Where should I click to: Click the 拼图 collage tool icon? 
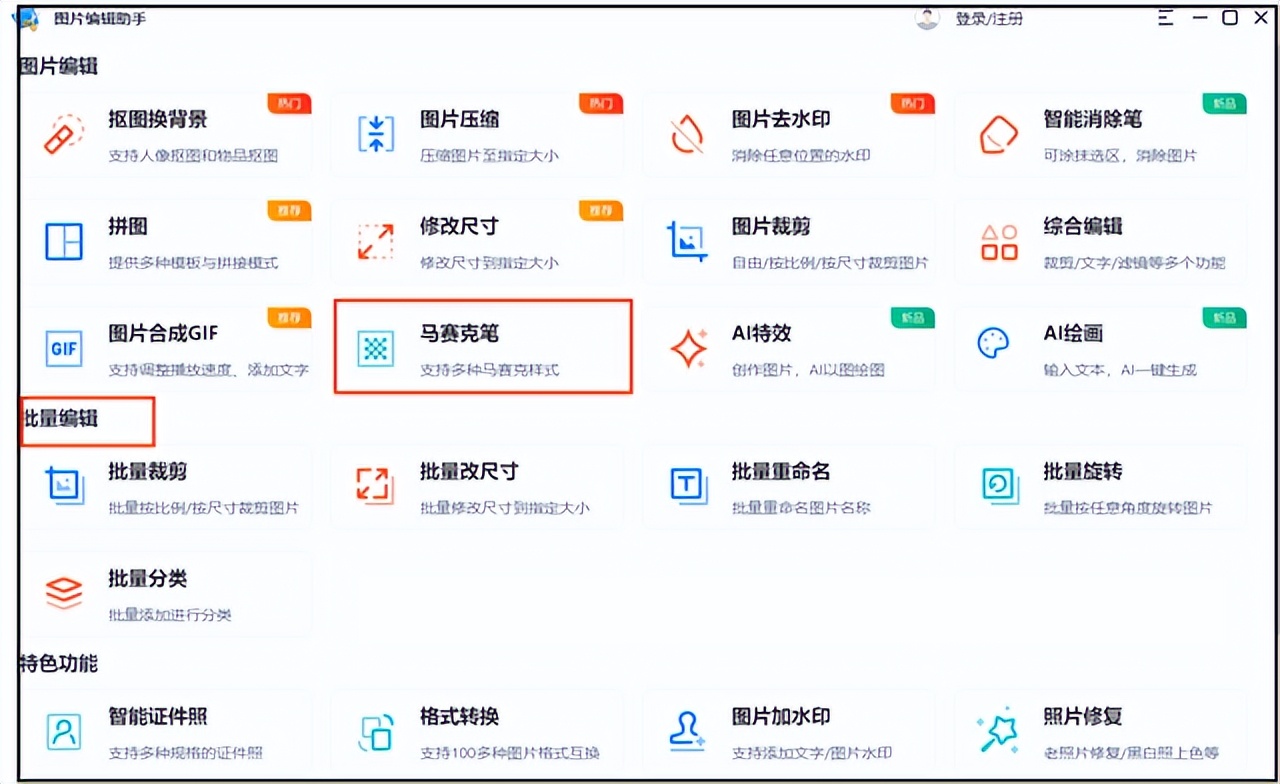coord(62,241)
